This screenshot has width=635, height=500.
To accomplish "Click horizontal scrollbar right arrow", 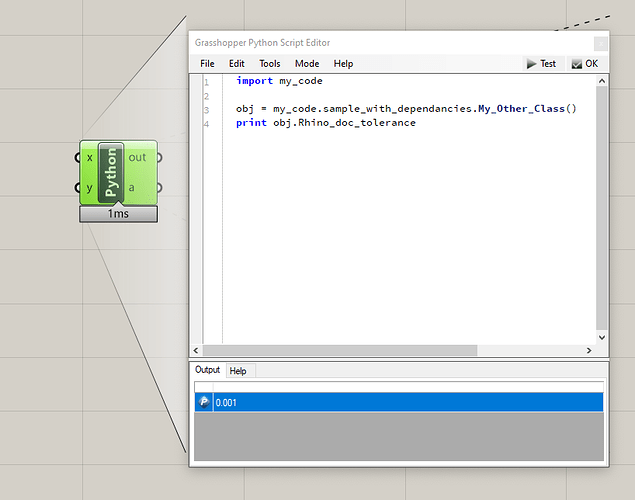I will [589, 350].
